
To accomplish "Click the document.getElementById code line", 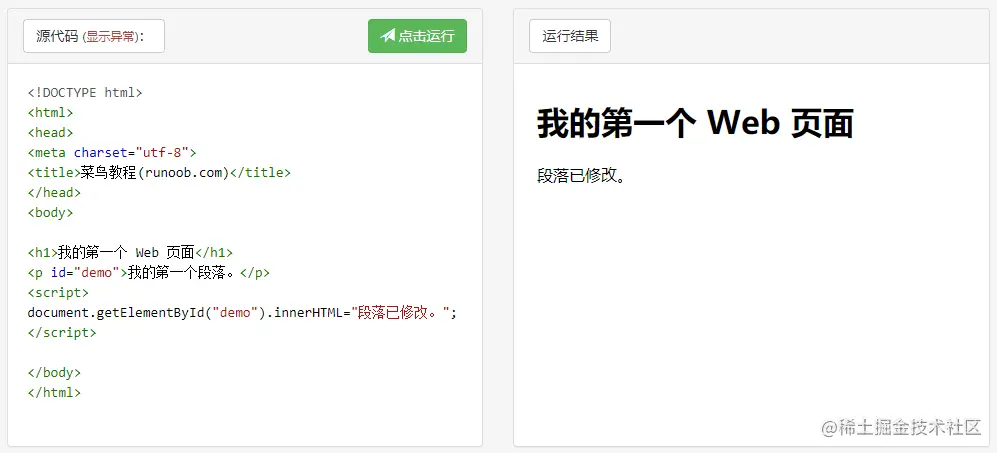I will pos(242,313).
